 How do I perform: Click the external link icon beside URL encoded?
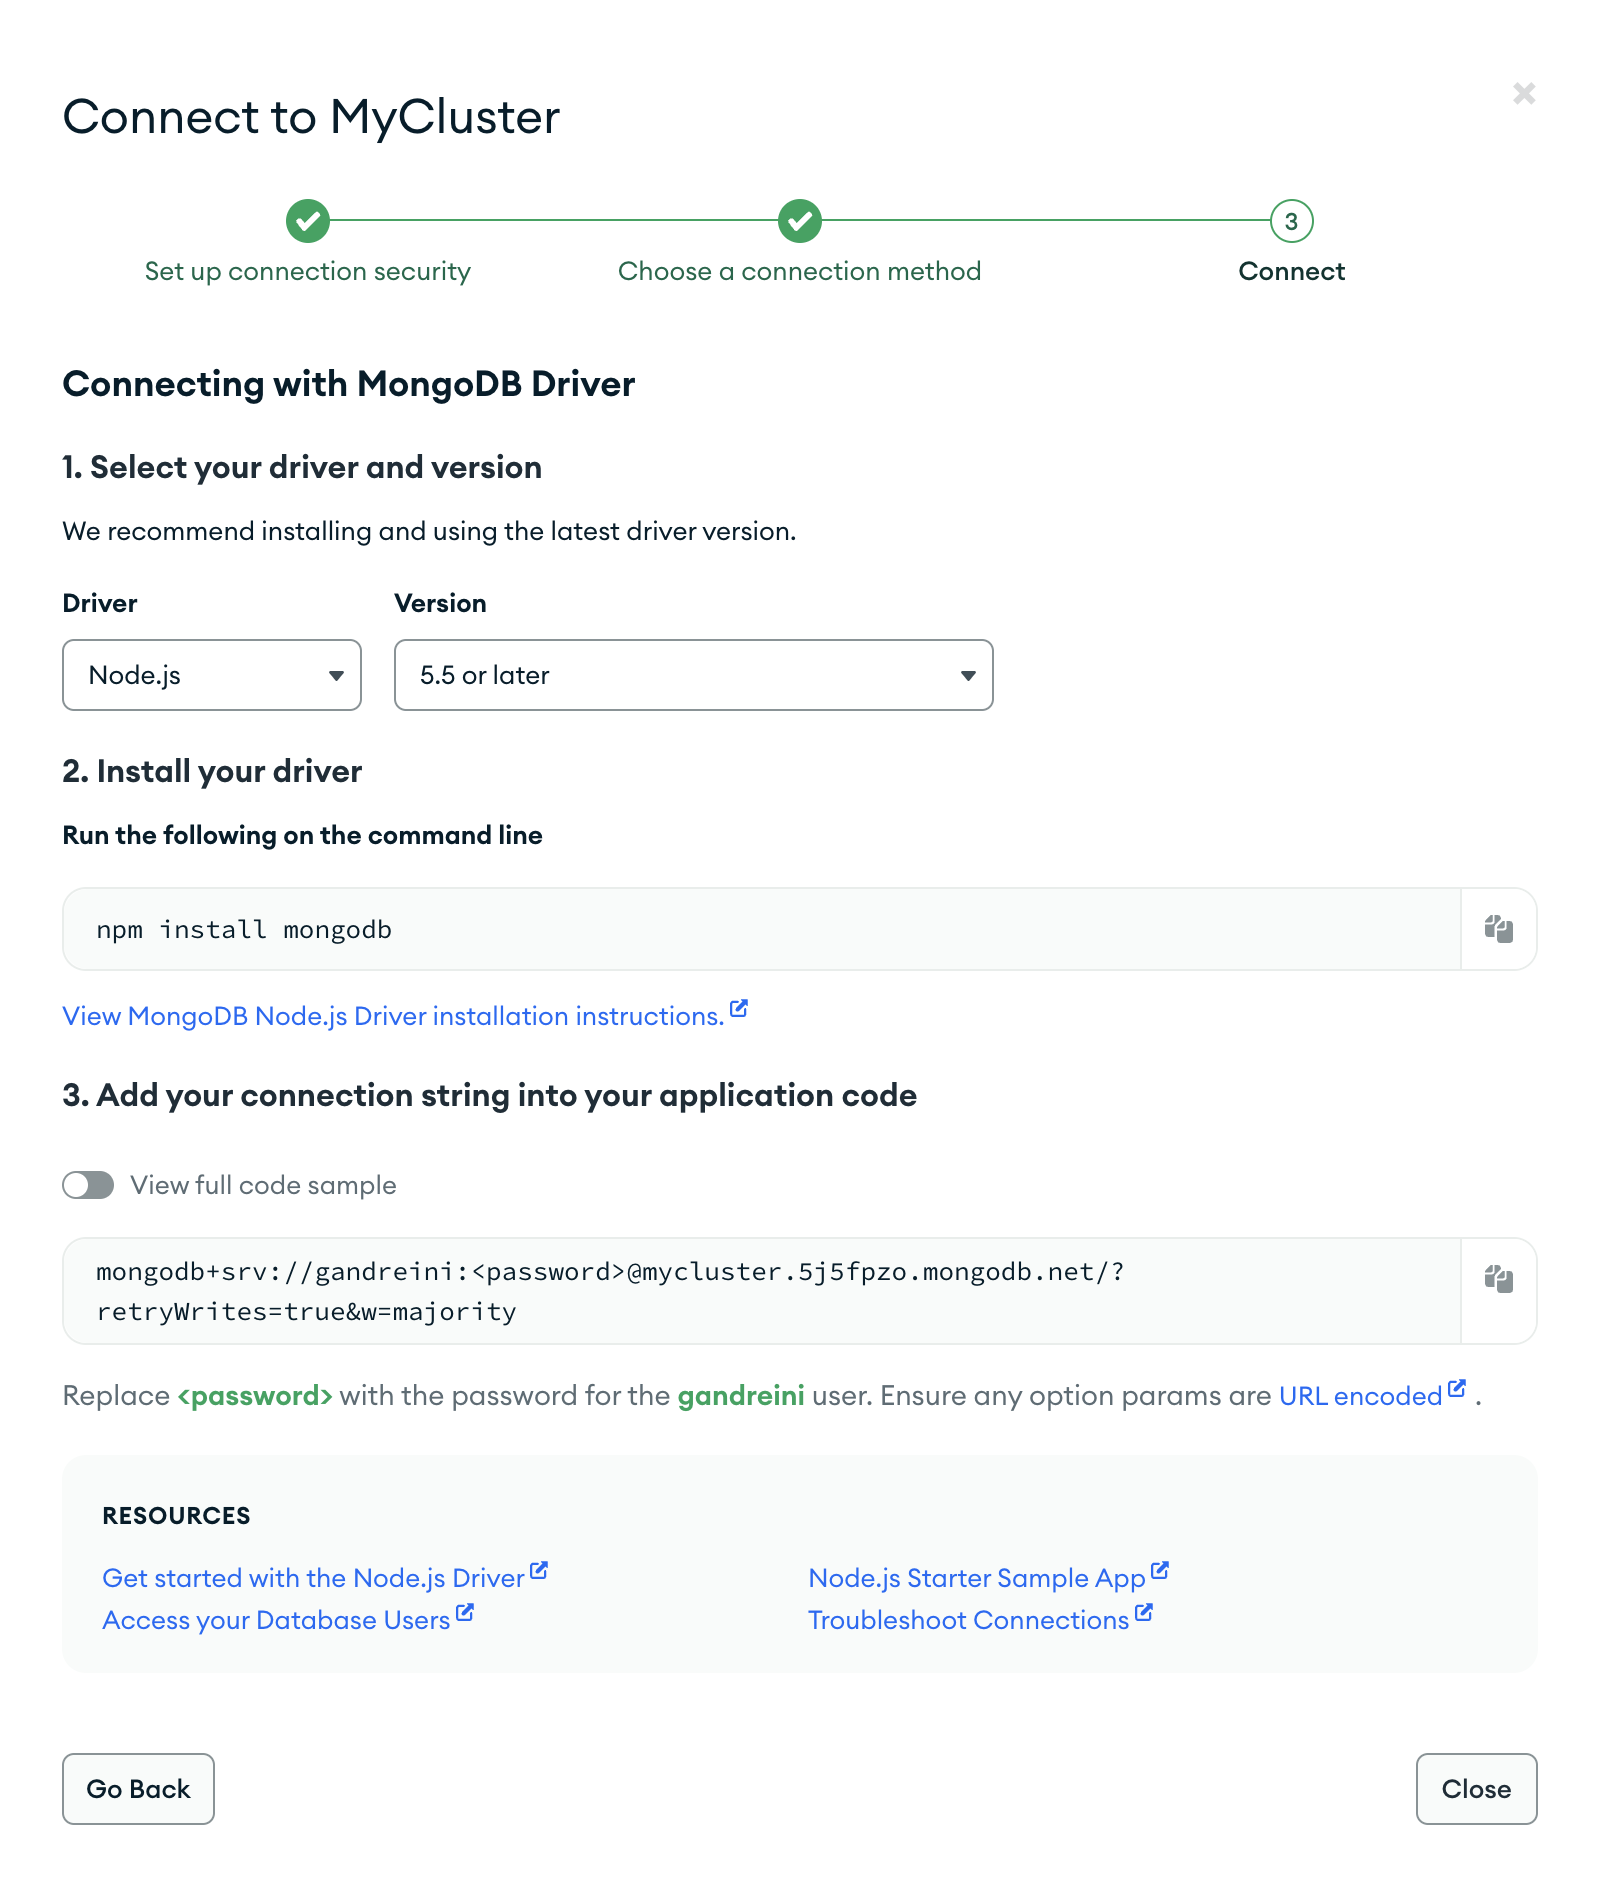[1455, 1388]
